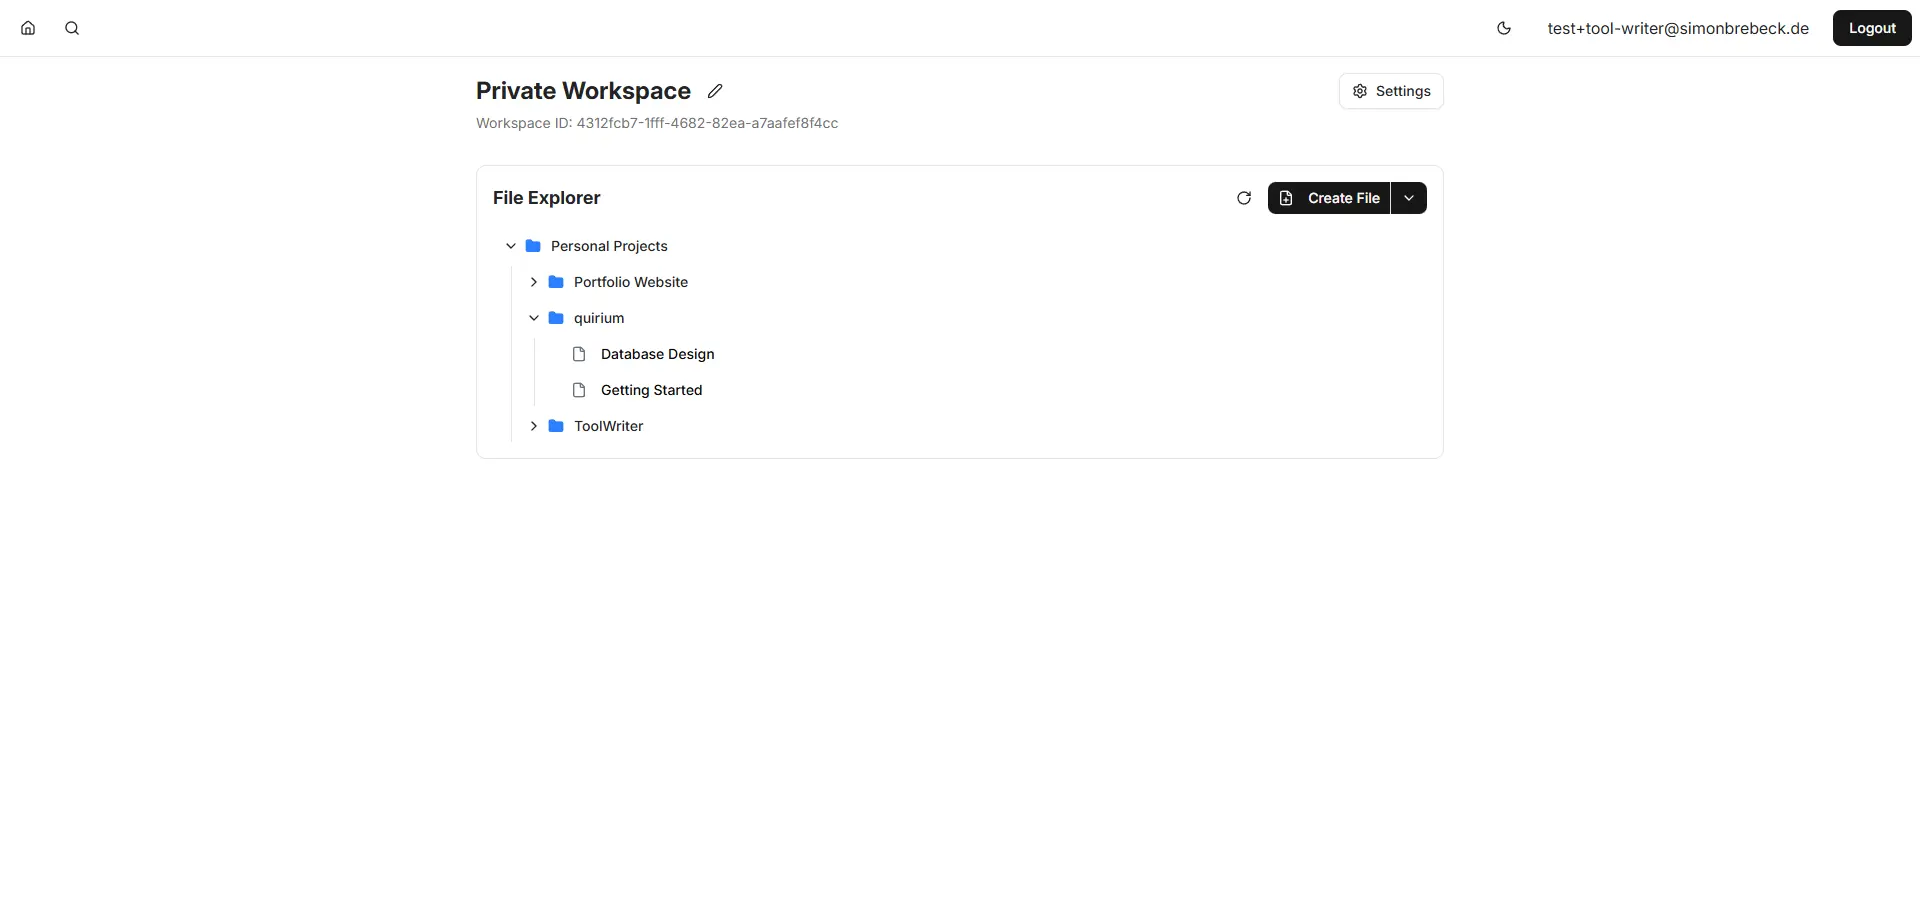Toggle dark mode moon icon
This screenshot has height=911, width=1920.
[1503, 28]
